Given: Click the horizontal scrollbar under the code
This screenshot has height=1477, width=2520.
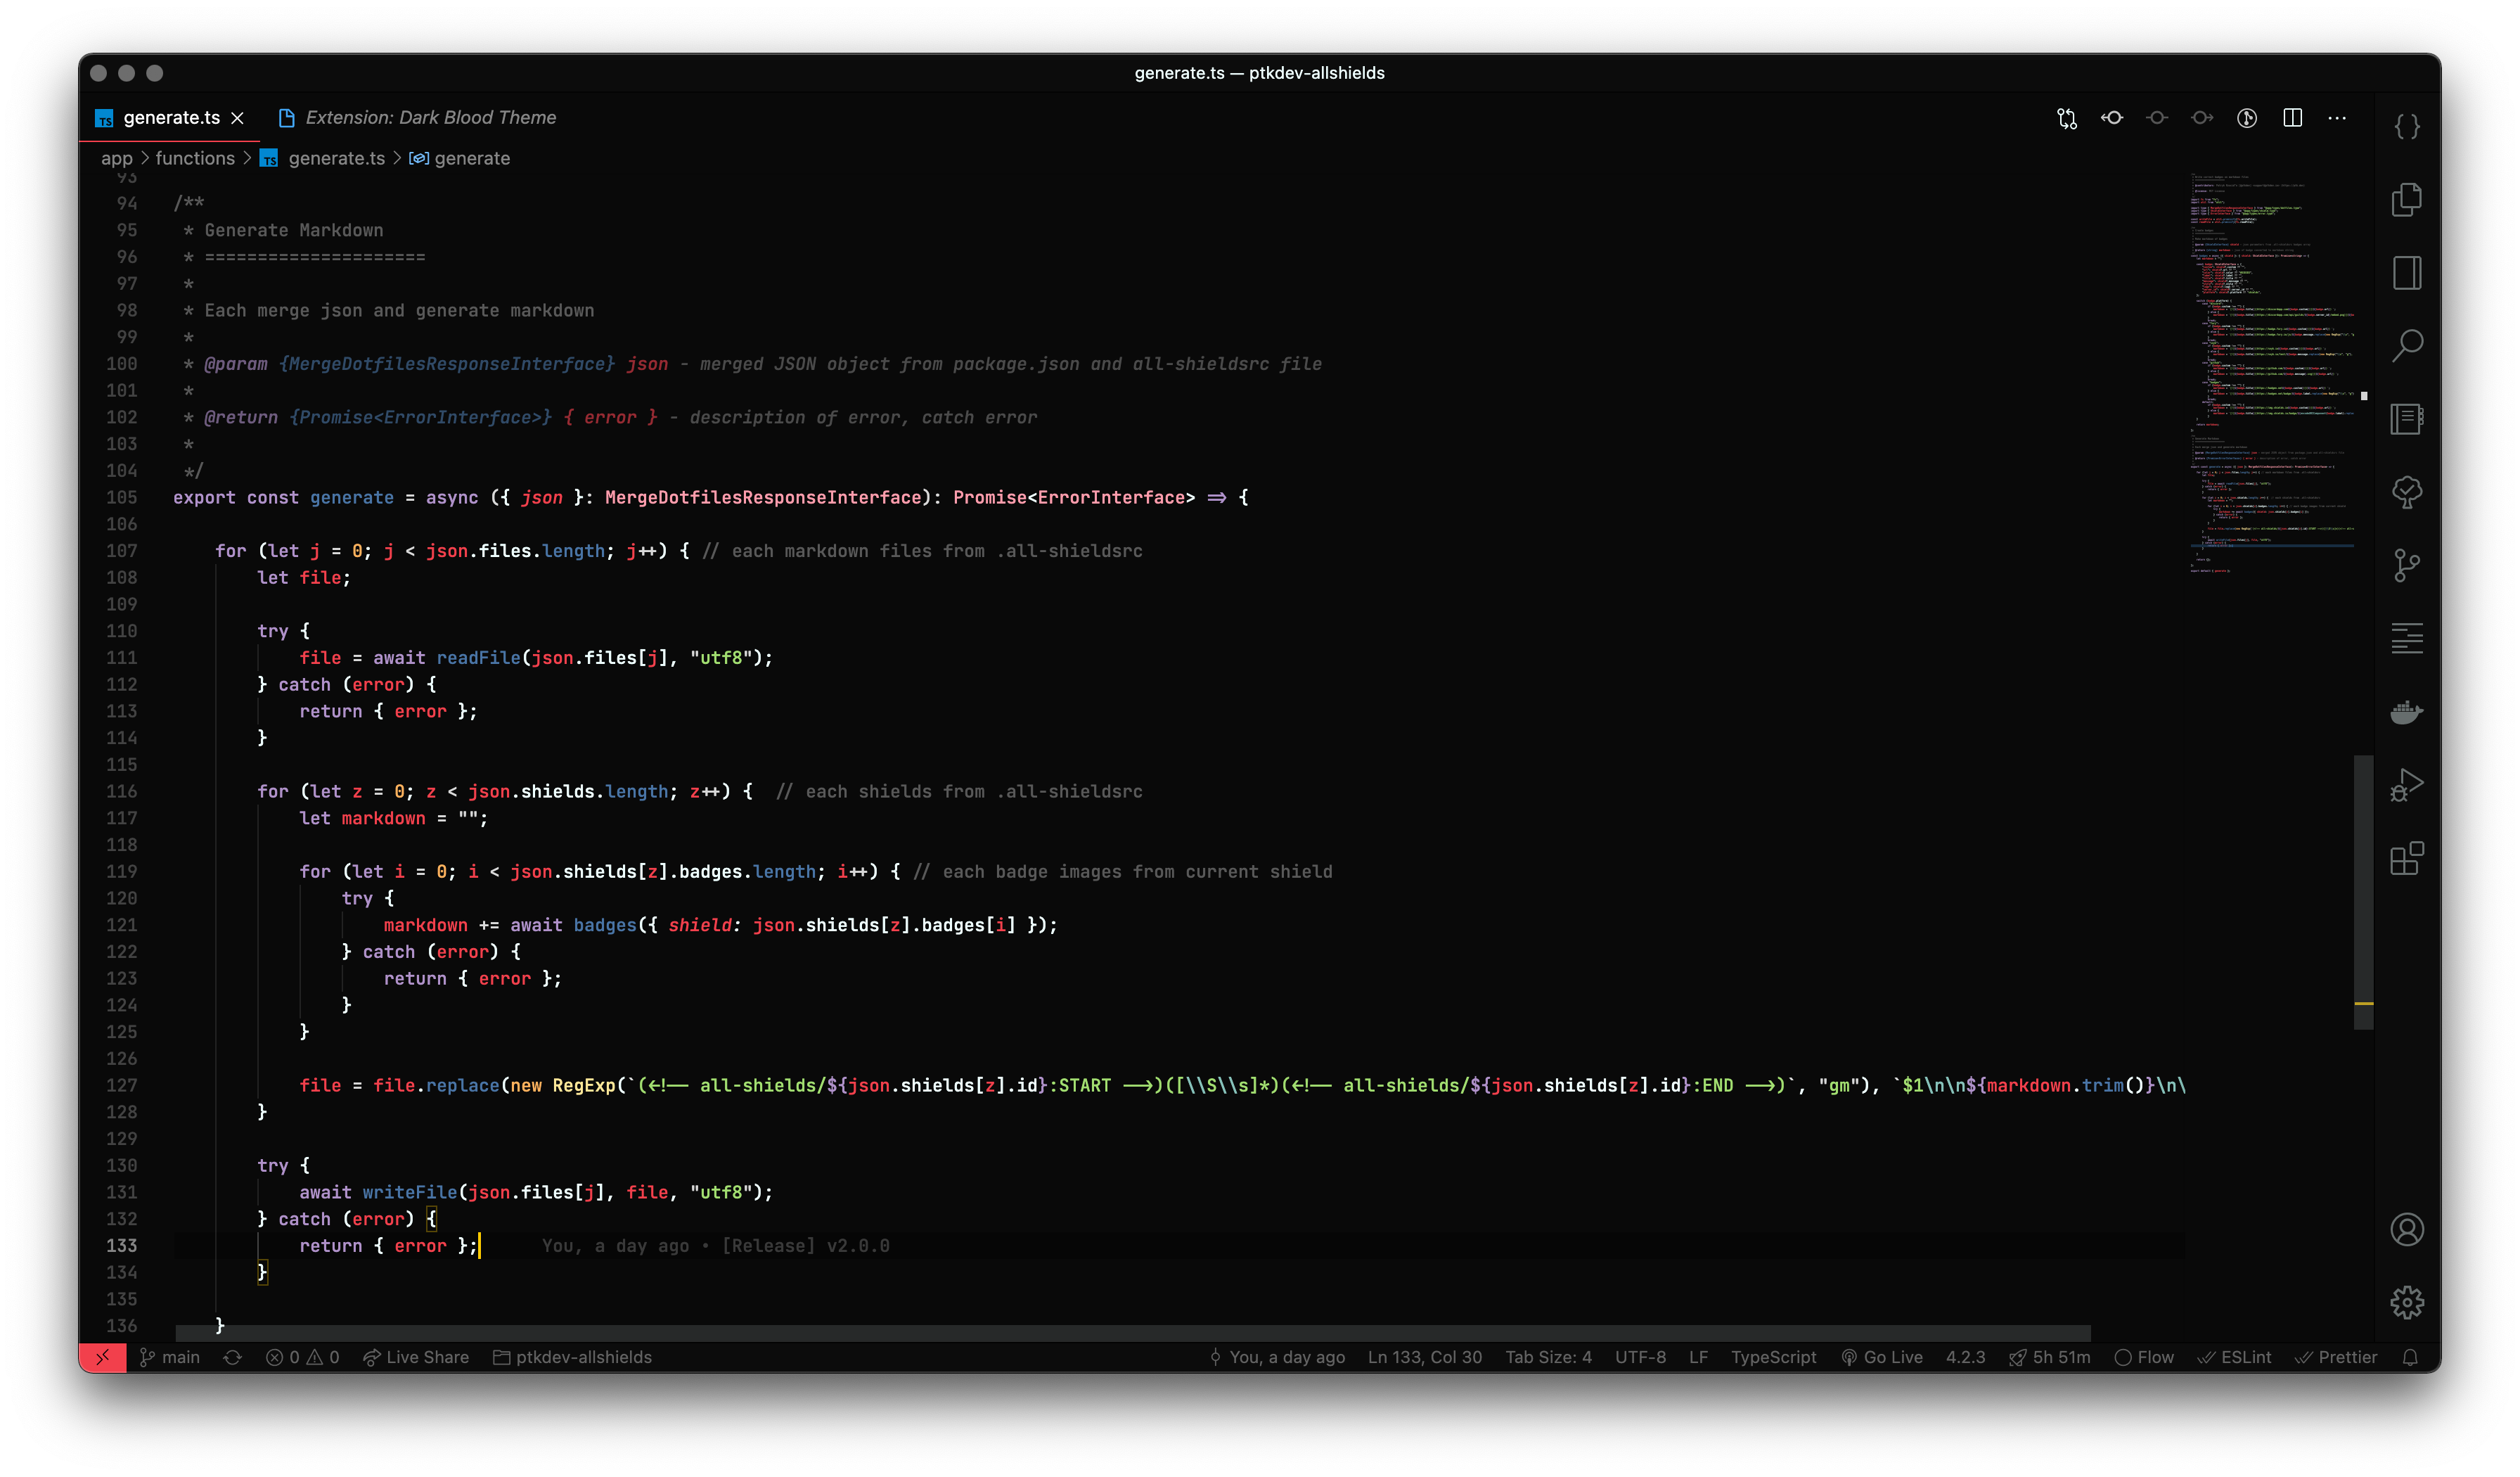Looking at the screenshot, I should pos(1132,1333).
